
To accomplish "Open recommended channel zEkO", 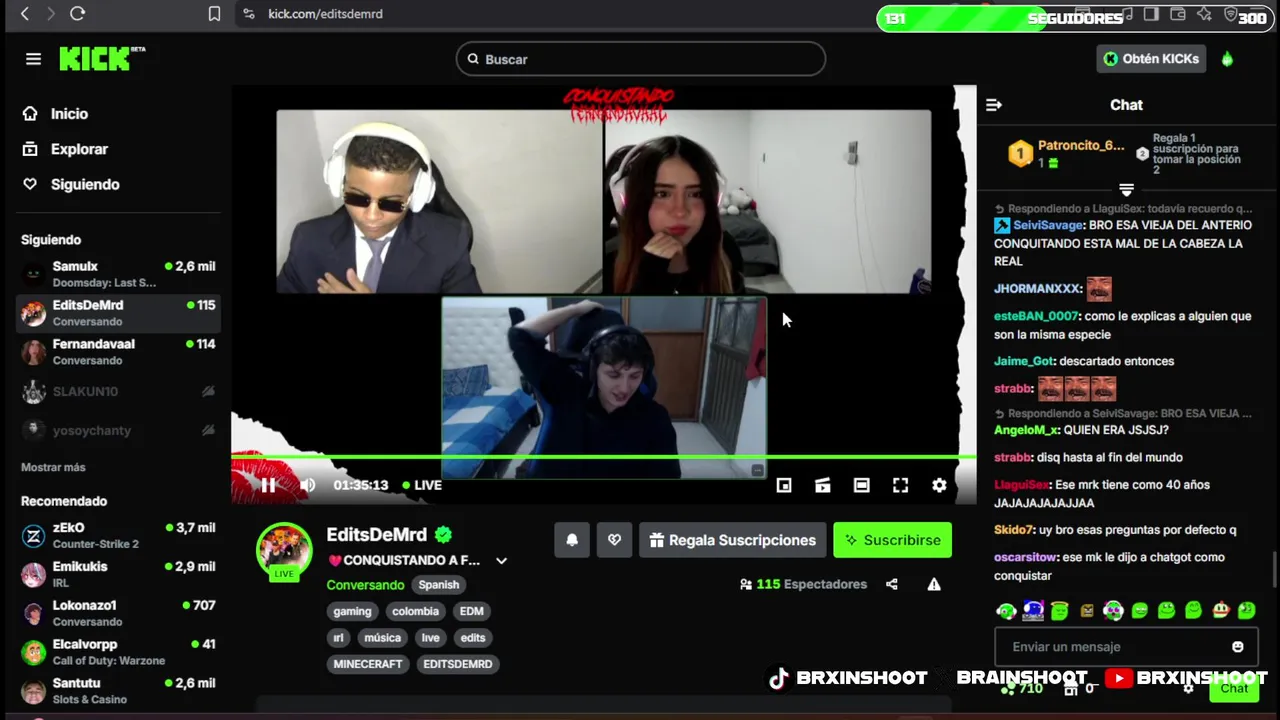I will pos(118,535).
